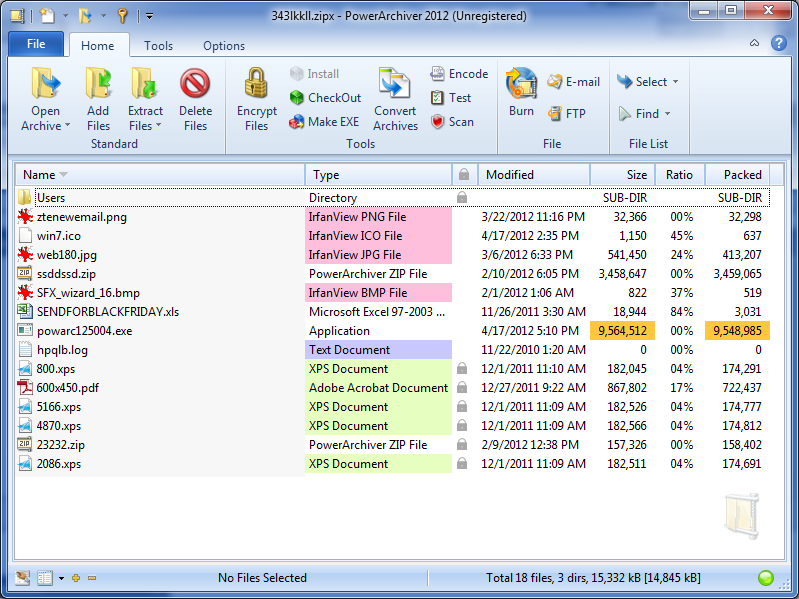Switch to the Options tab

coord(224,45)
